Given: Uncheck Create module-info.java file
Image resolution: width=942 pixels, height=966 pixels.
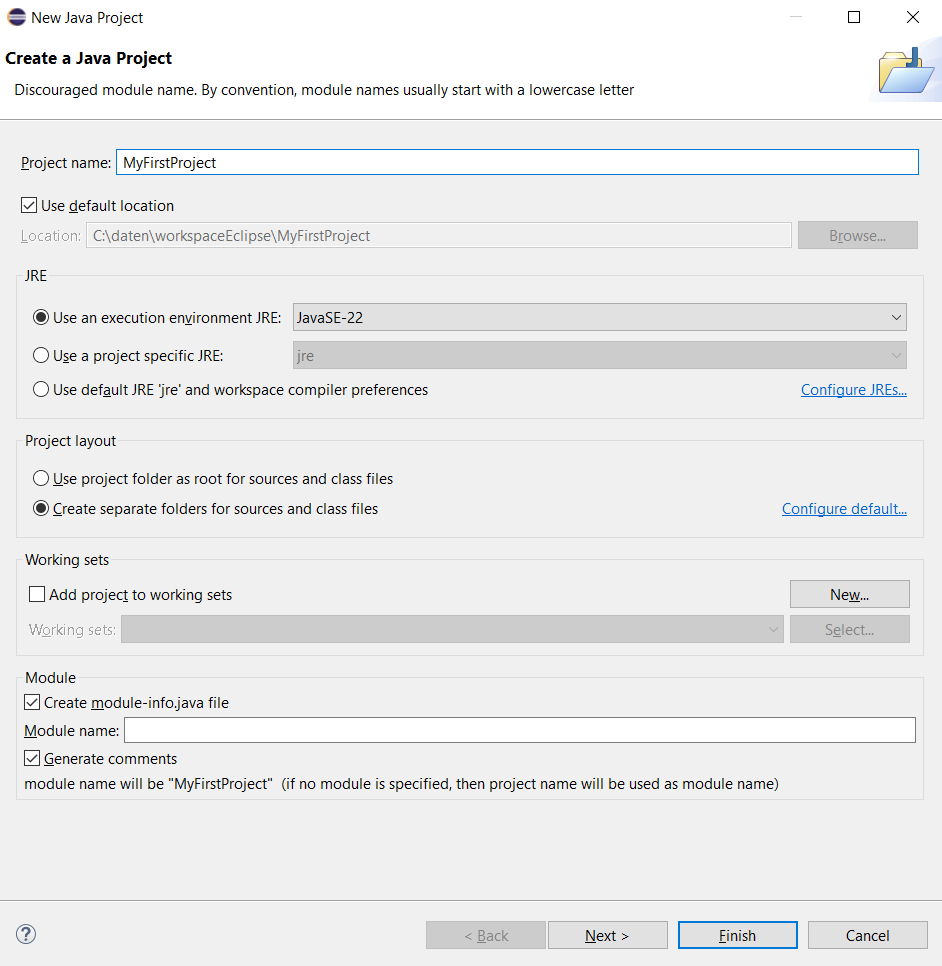Looking at the screenshot, I should pos(33,703).
